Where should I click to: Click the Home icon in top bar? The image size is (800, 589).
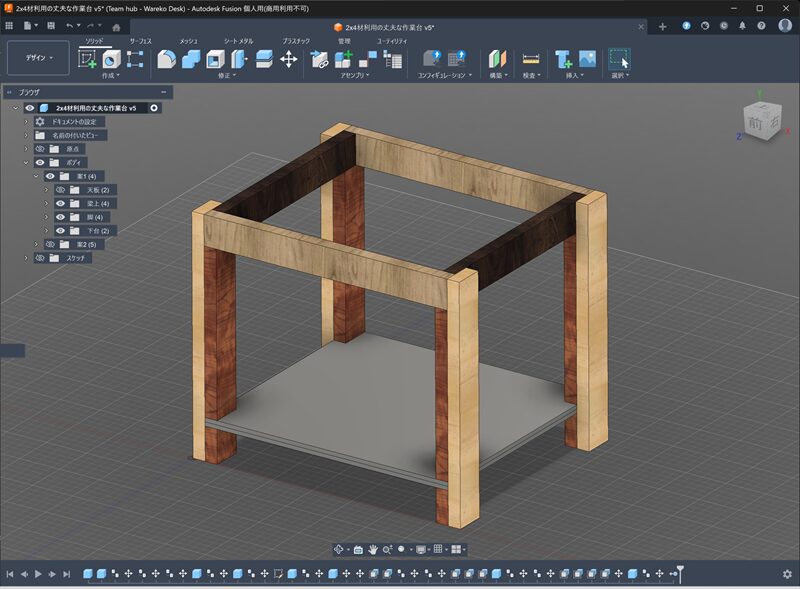point(117,26)
